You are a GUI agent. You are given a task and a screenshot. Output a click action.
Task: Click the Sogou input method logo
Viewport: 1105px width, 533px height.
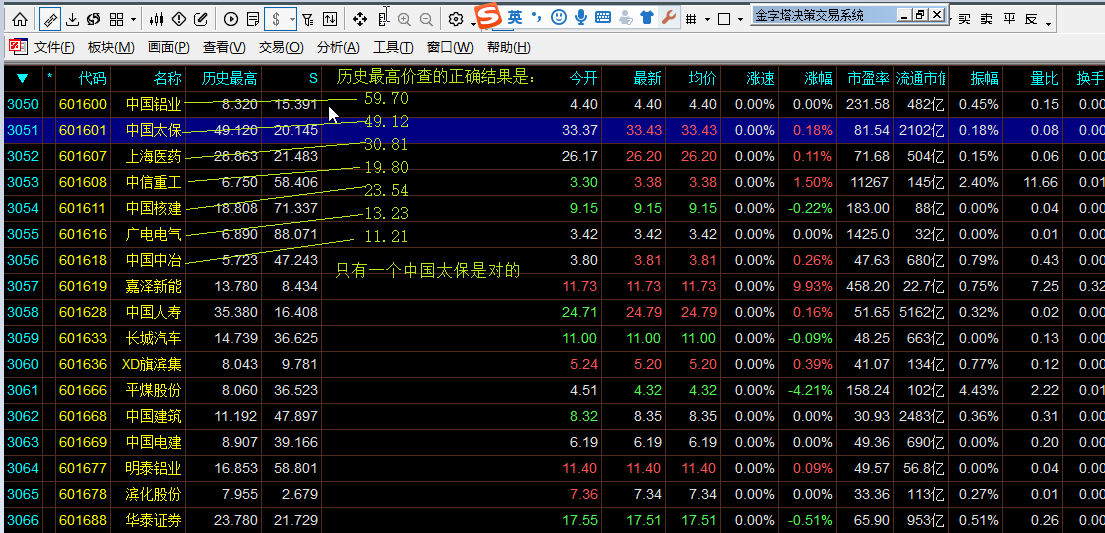click(x=488, y=16)
